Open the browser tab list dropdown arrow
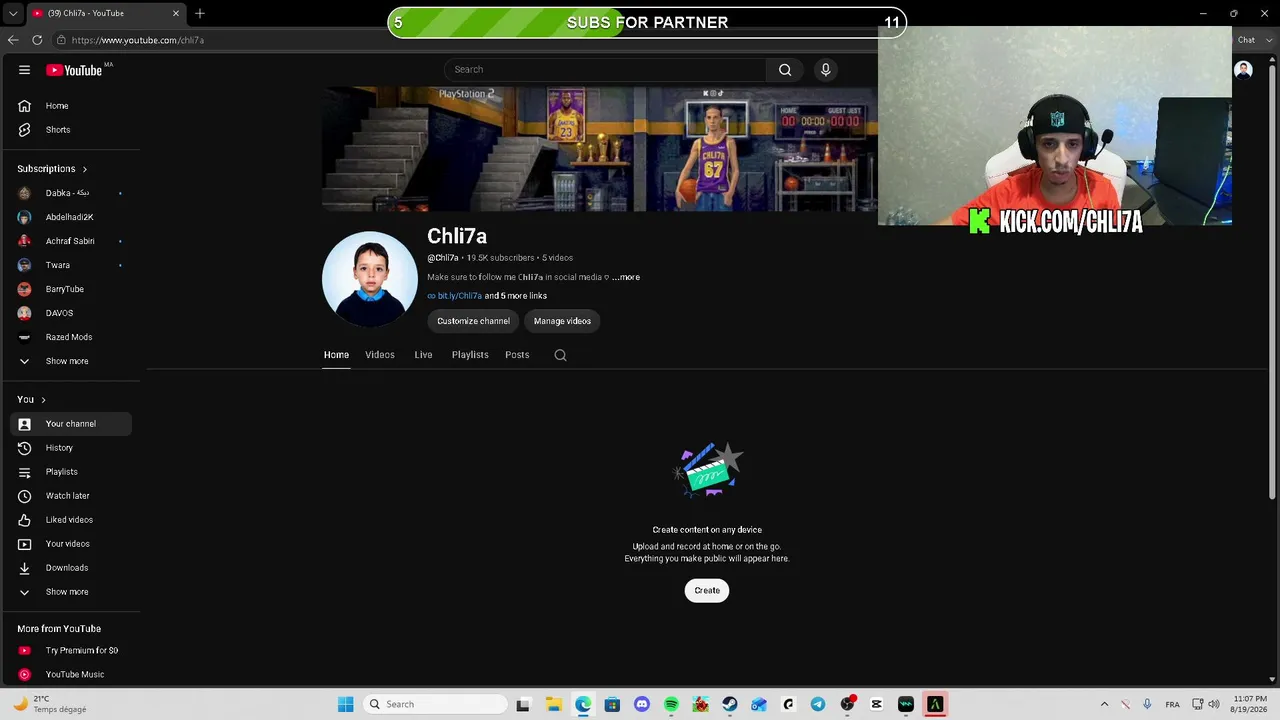1280x720 pixels. tap(13, 13)
